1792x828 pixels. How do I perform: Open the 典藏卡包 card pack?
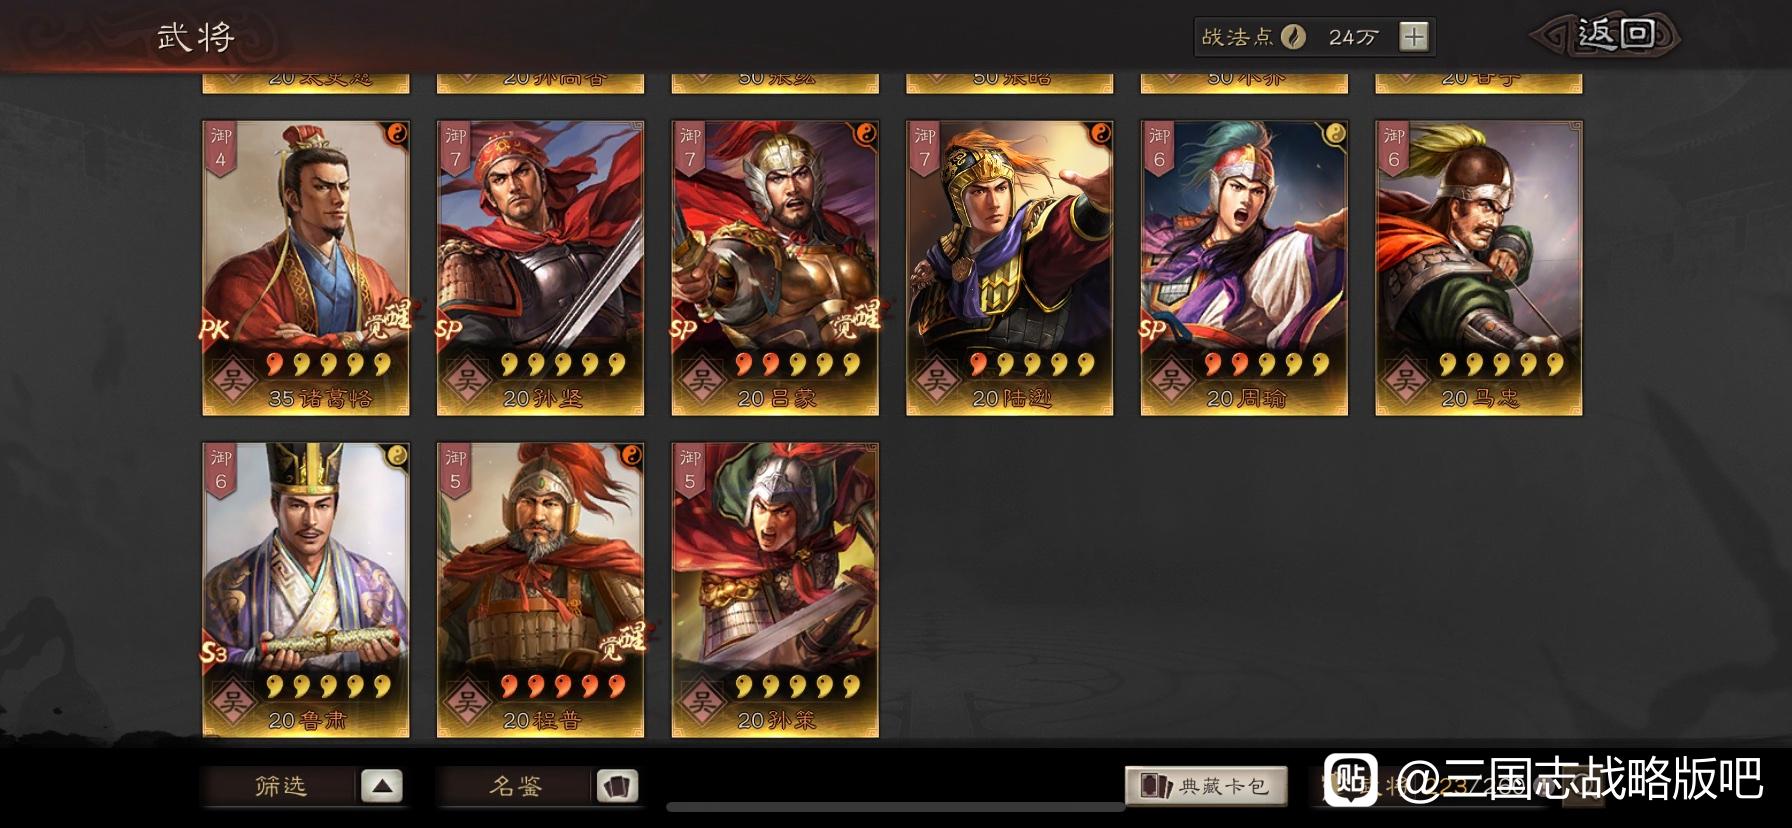[1206, 786]
